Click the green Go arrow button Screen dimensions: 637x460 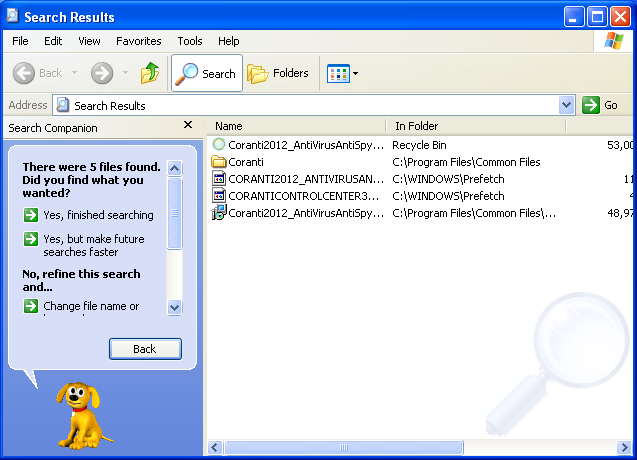click(590, 105)
